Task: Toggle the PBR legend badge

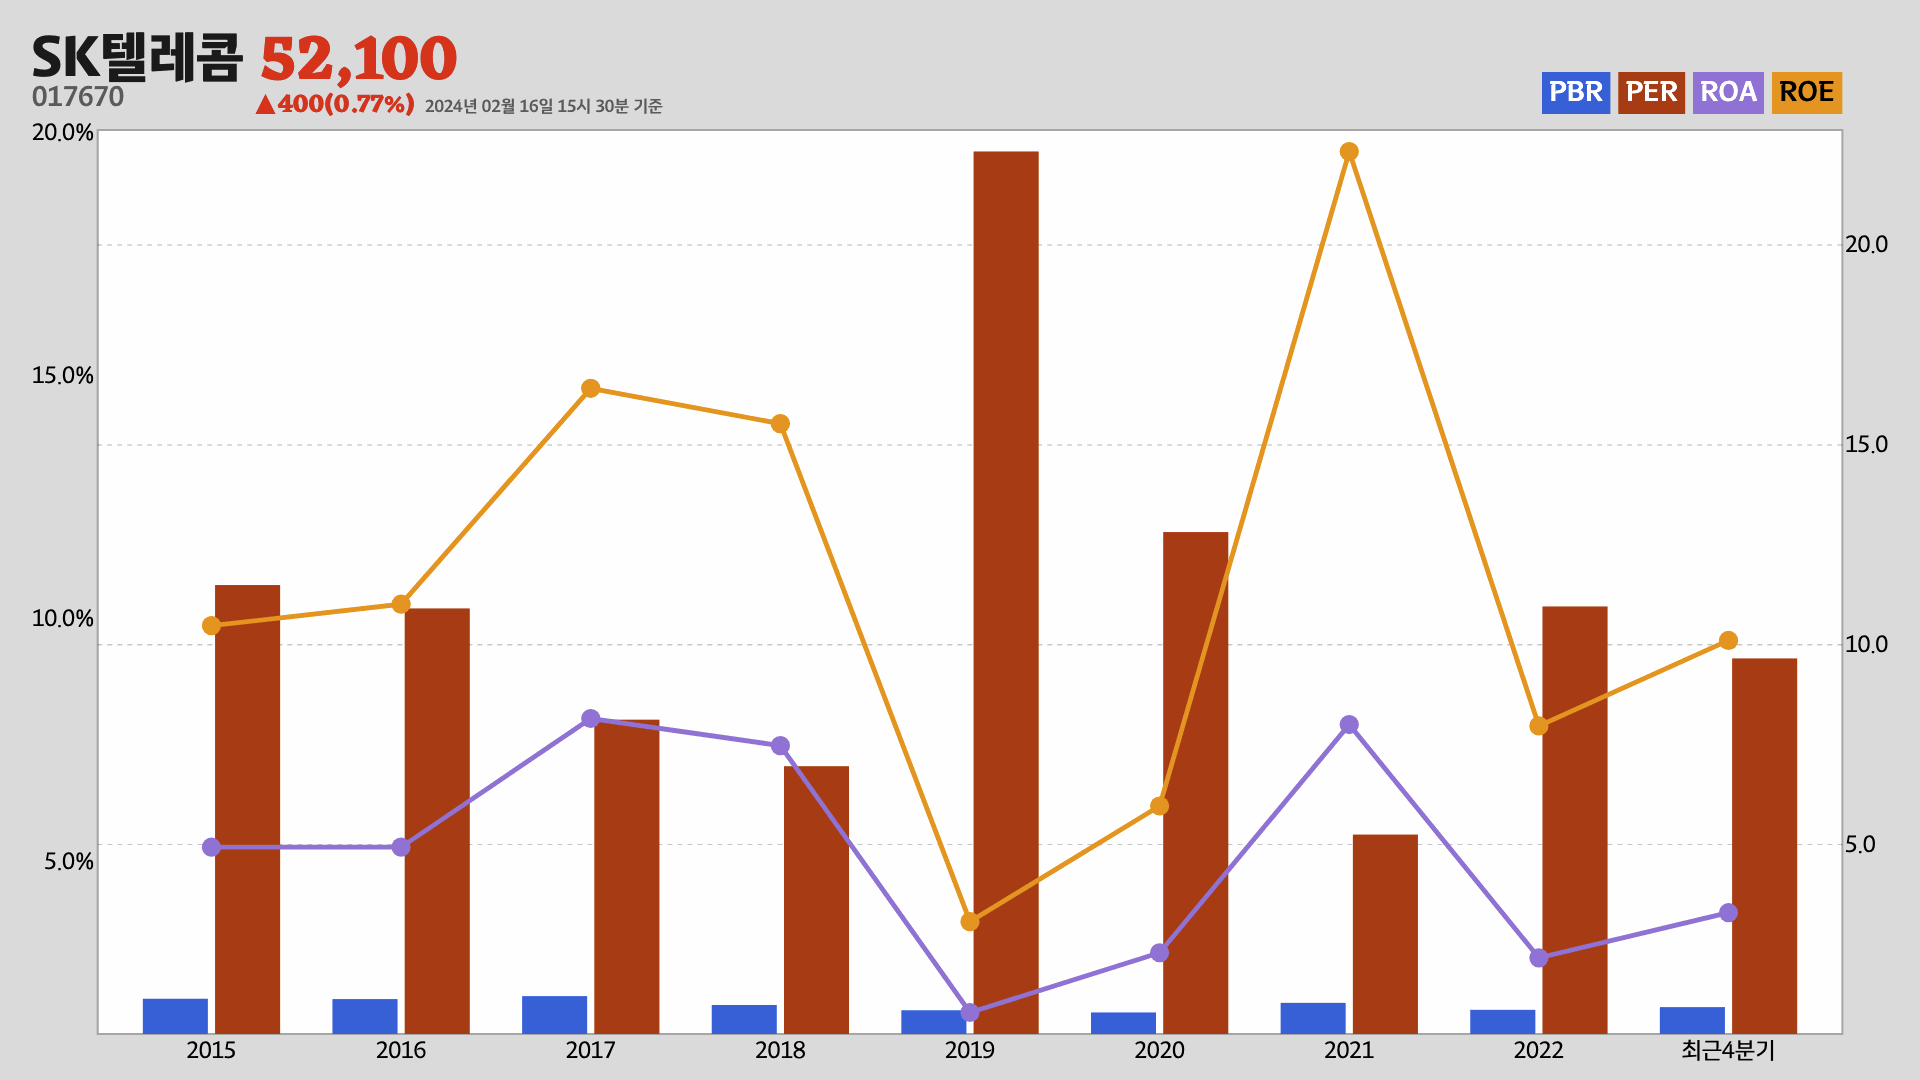Action: click(1575, 93)
